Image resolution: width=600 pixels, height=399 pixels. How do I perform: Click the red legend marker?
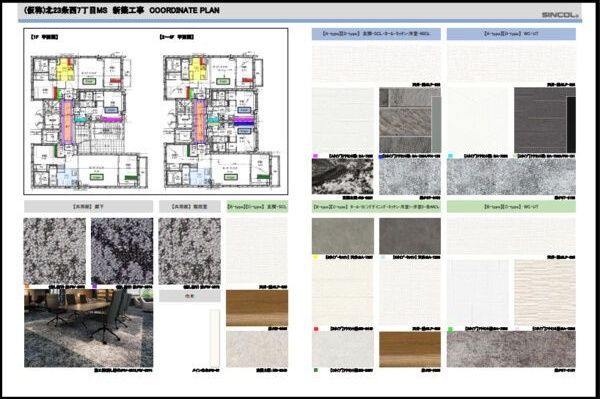316,329
